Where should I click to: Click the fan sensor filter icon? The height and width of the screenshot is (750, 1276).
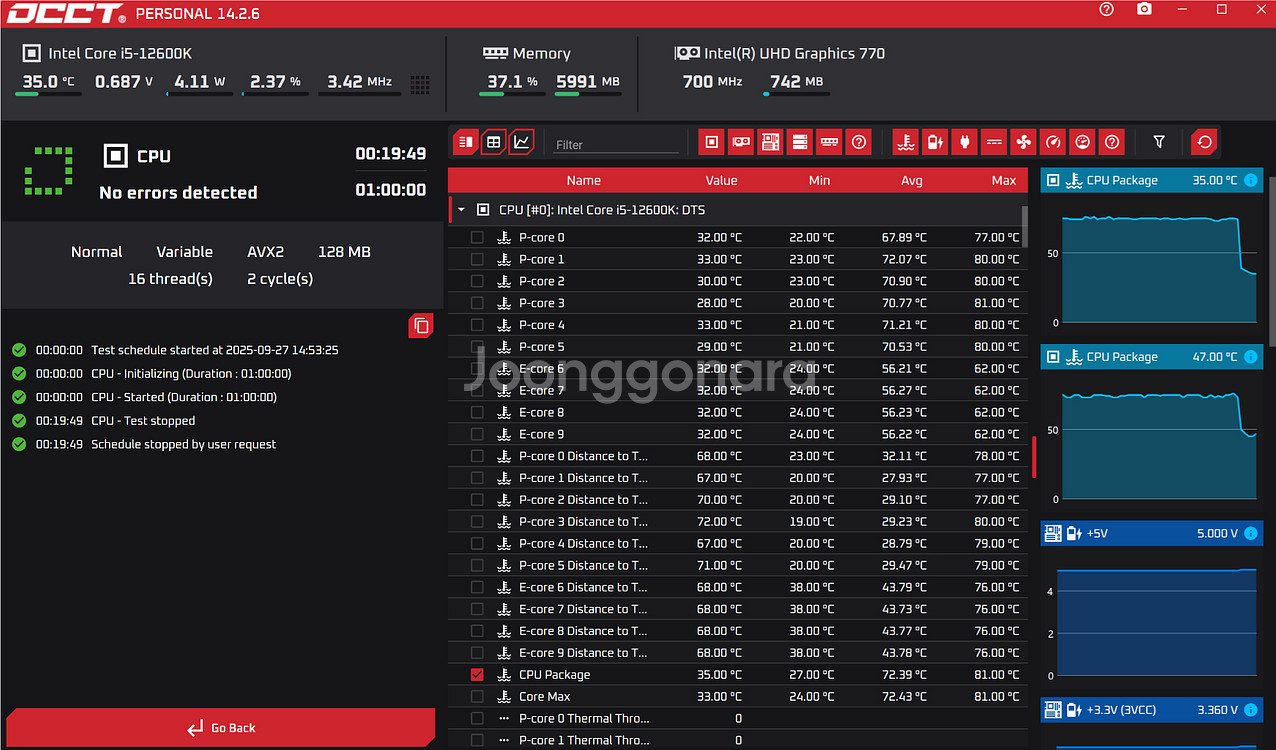(1022, 142)
